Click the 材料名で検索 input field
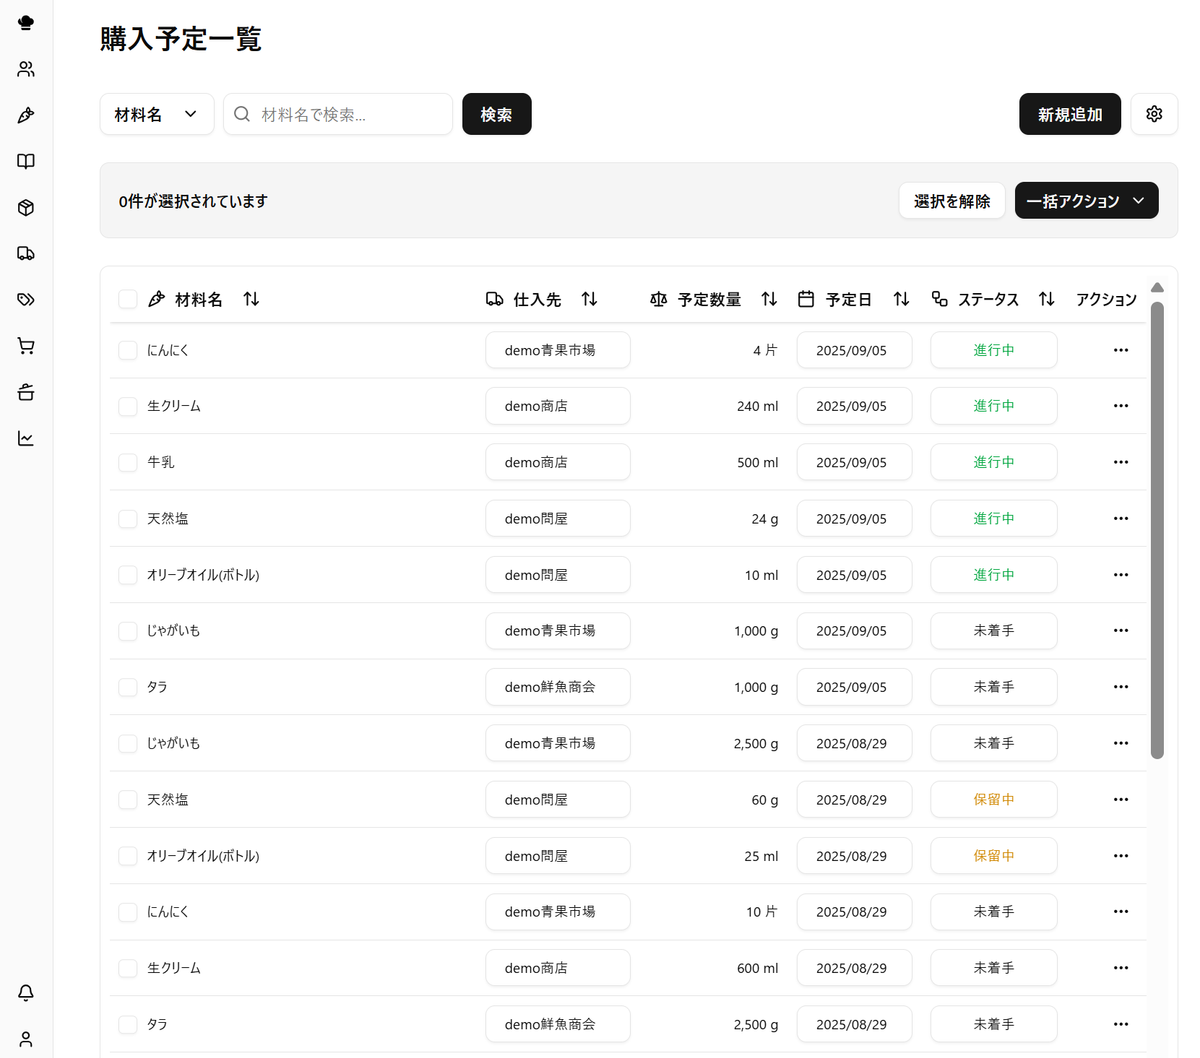Viewport: 1200px width, 1058px height. pyautogui.click(x=338, y=114)
